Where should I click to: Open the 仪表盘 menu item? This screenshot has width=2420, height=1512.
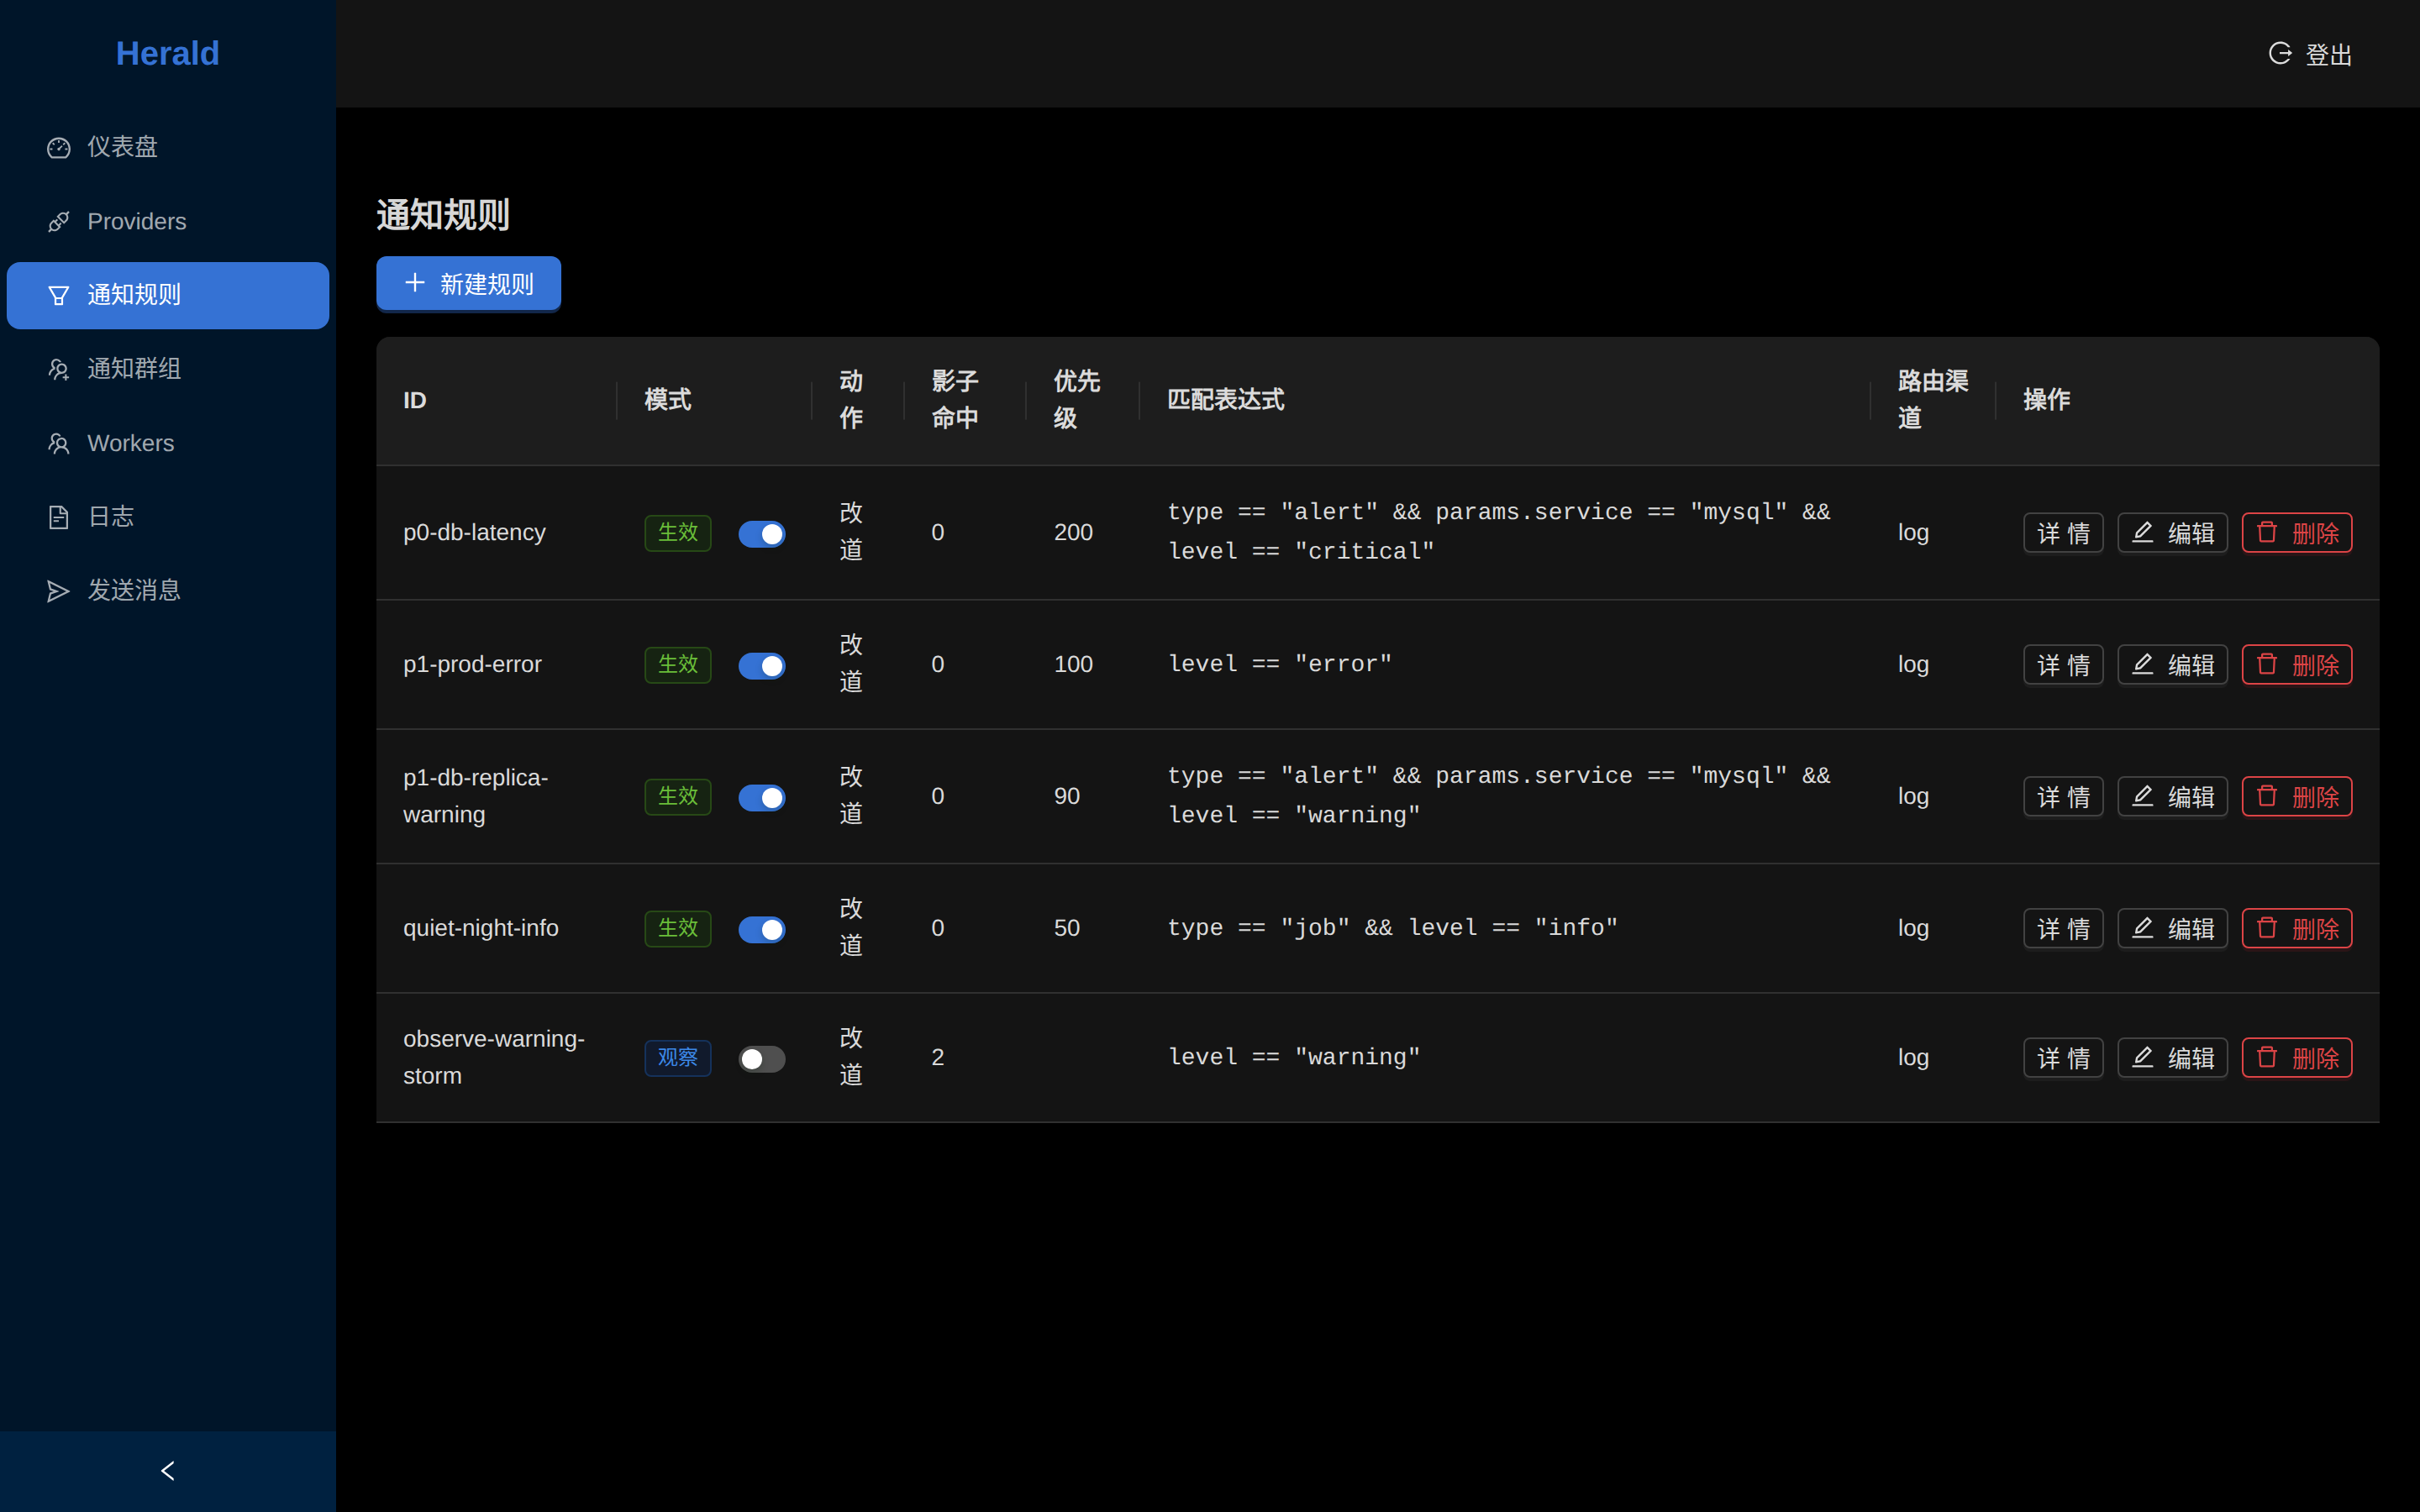tap(168, 148)
